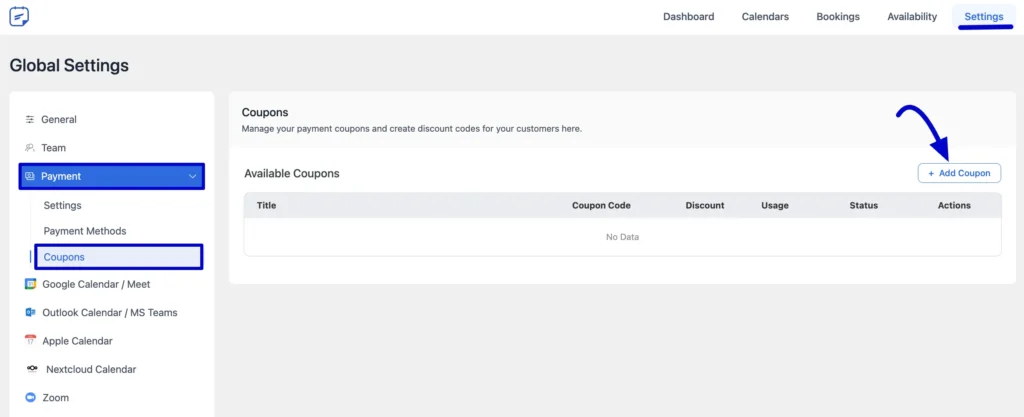Image resolution: width=1024 pixels, height=417 pixels.
Task: Click the Zoom camera icon
Action: 30,397
